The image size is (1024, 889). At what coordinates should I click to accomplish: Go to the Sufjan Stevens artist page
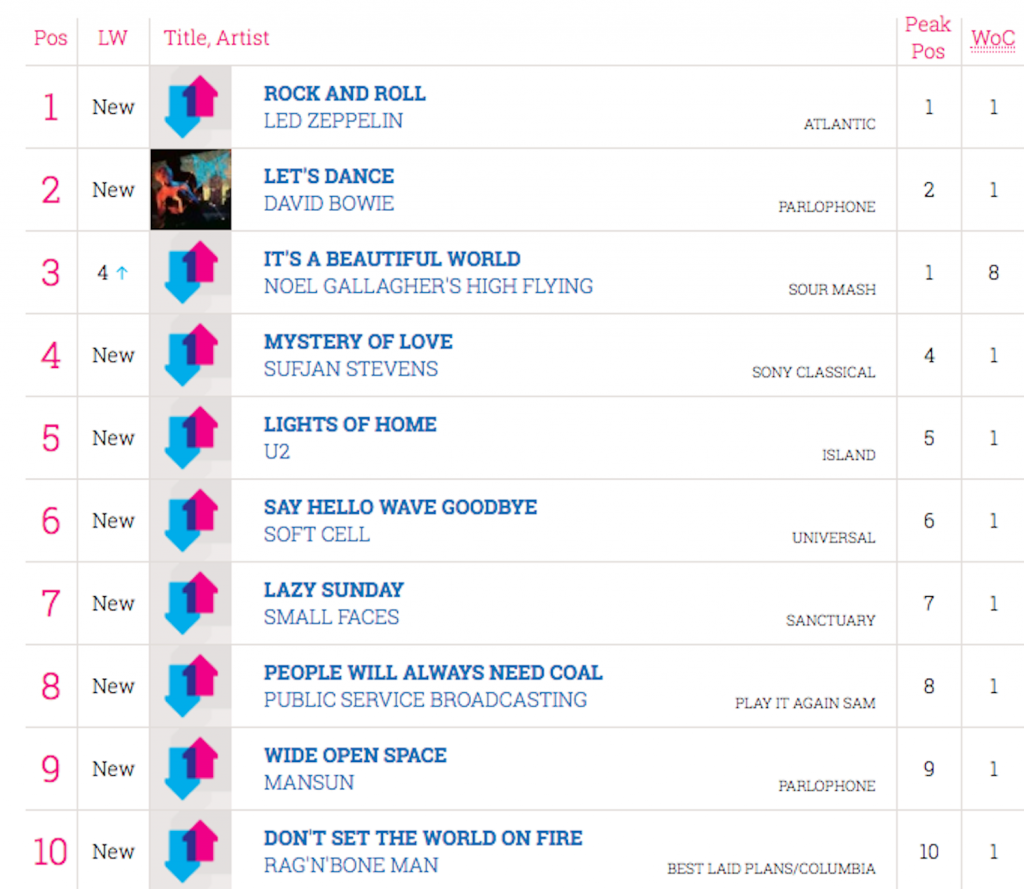(350, 369)
